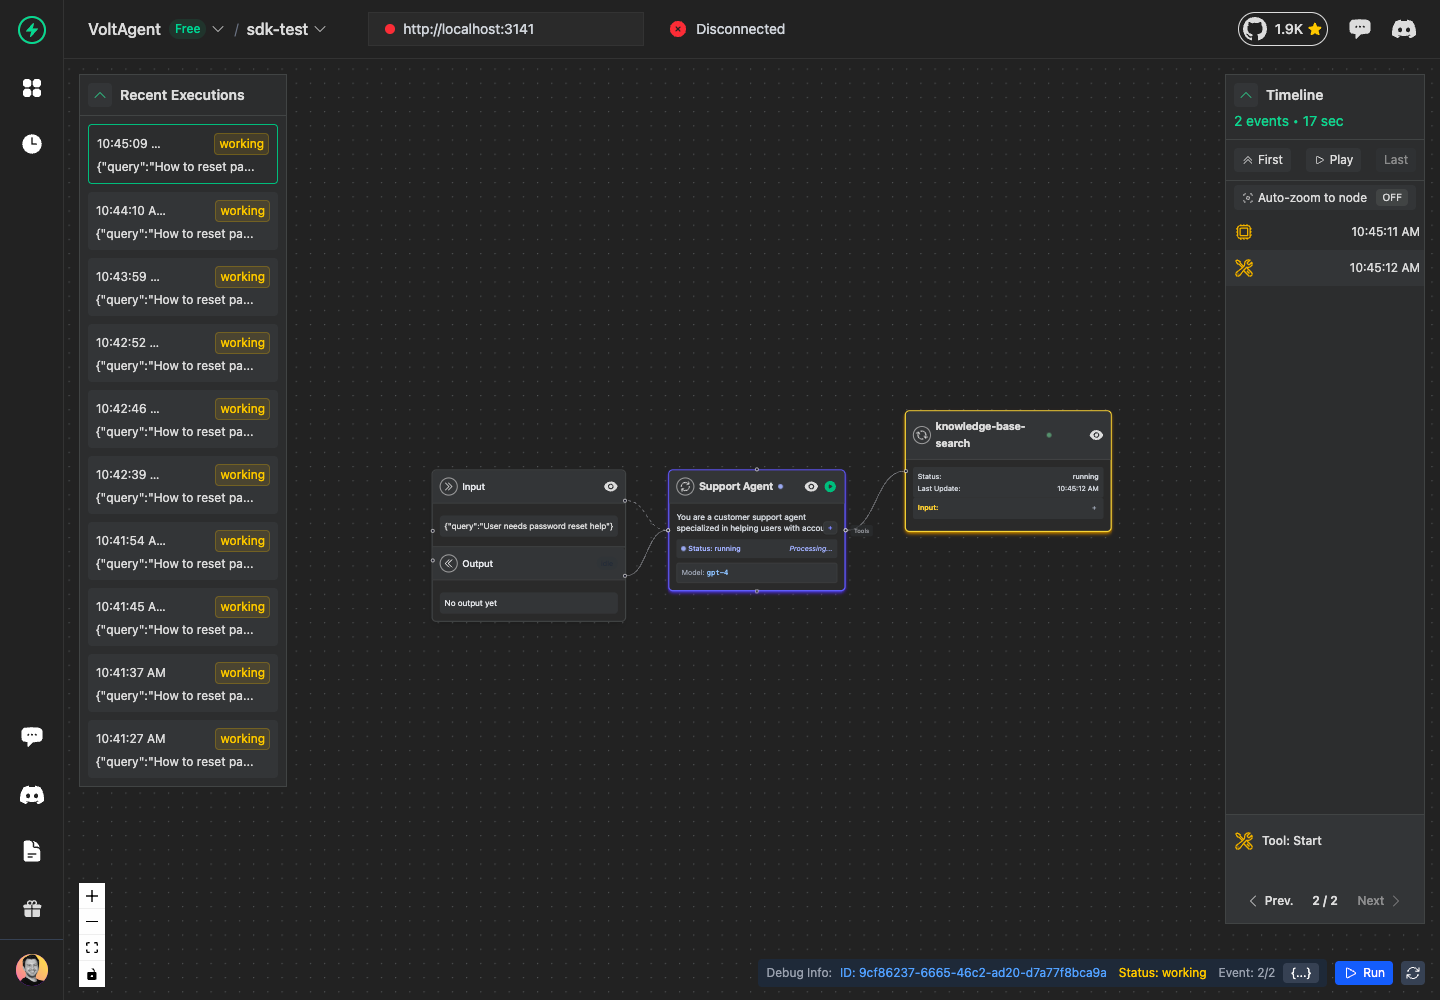Open the VoltAgent Free plan dropdown

click(x=218, y=29)
